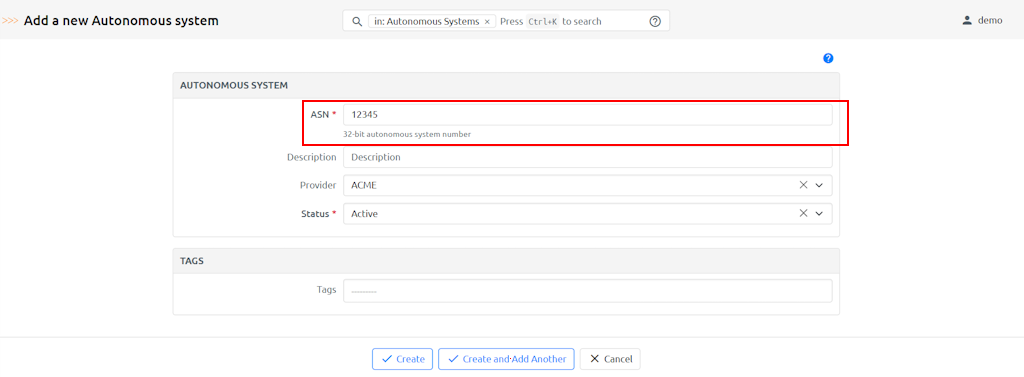Remove the 'in: Autonomous Systems' search filter
This screenshot has width=1024, height=377.
[487, 22]
